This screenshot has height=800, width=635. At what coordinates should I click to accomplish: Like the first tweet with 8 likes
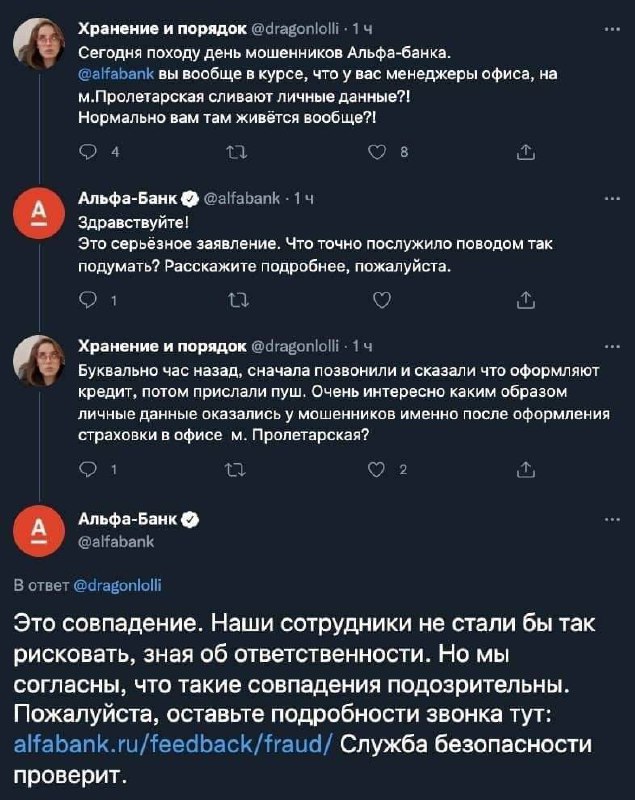377,152
